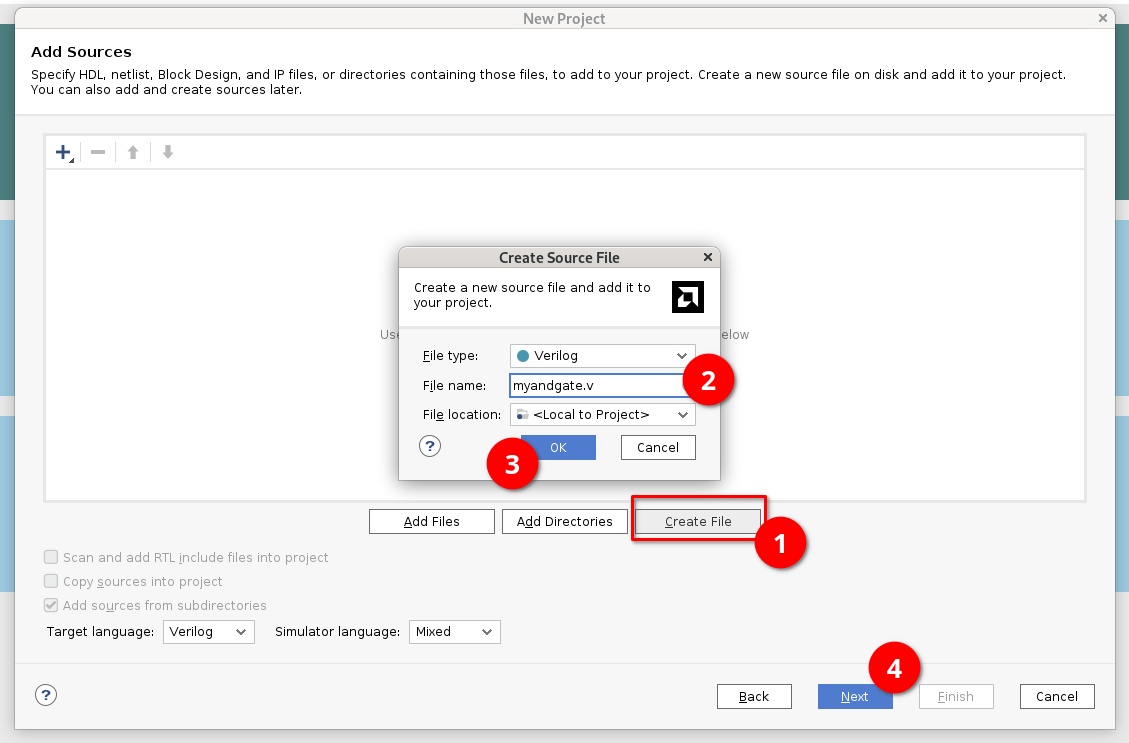This screenshot has height=743, width=1129.
Task: Open the Simulator language dropdown
Action: coord(454,632)
